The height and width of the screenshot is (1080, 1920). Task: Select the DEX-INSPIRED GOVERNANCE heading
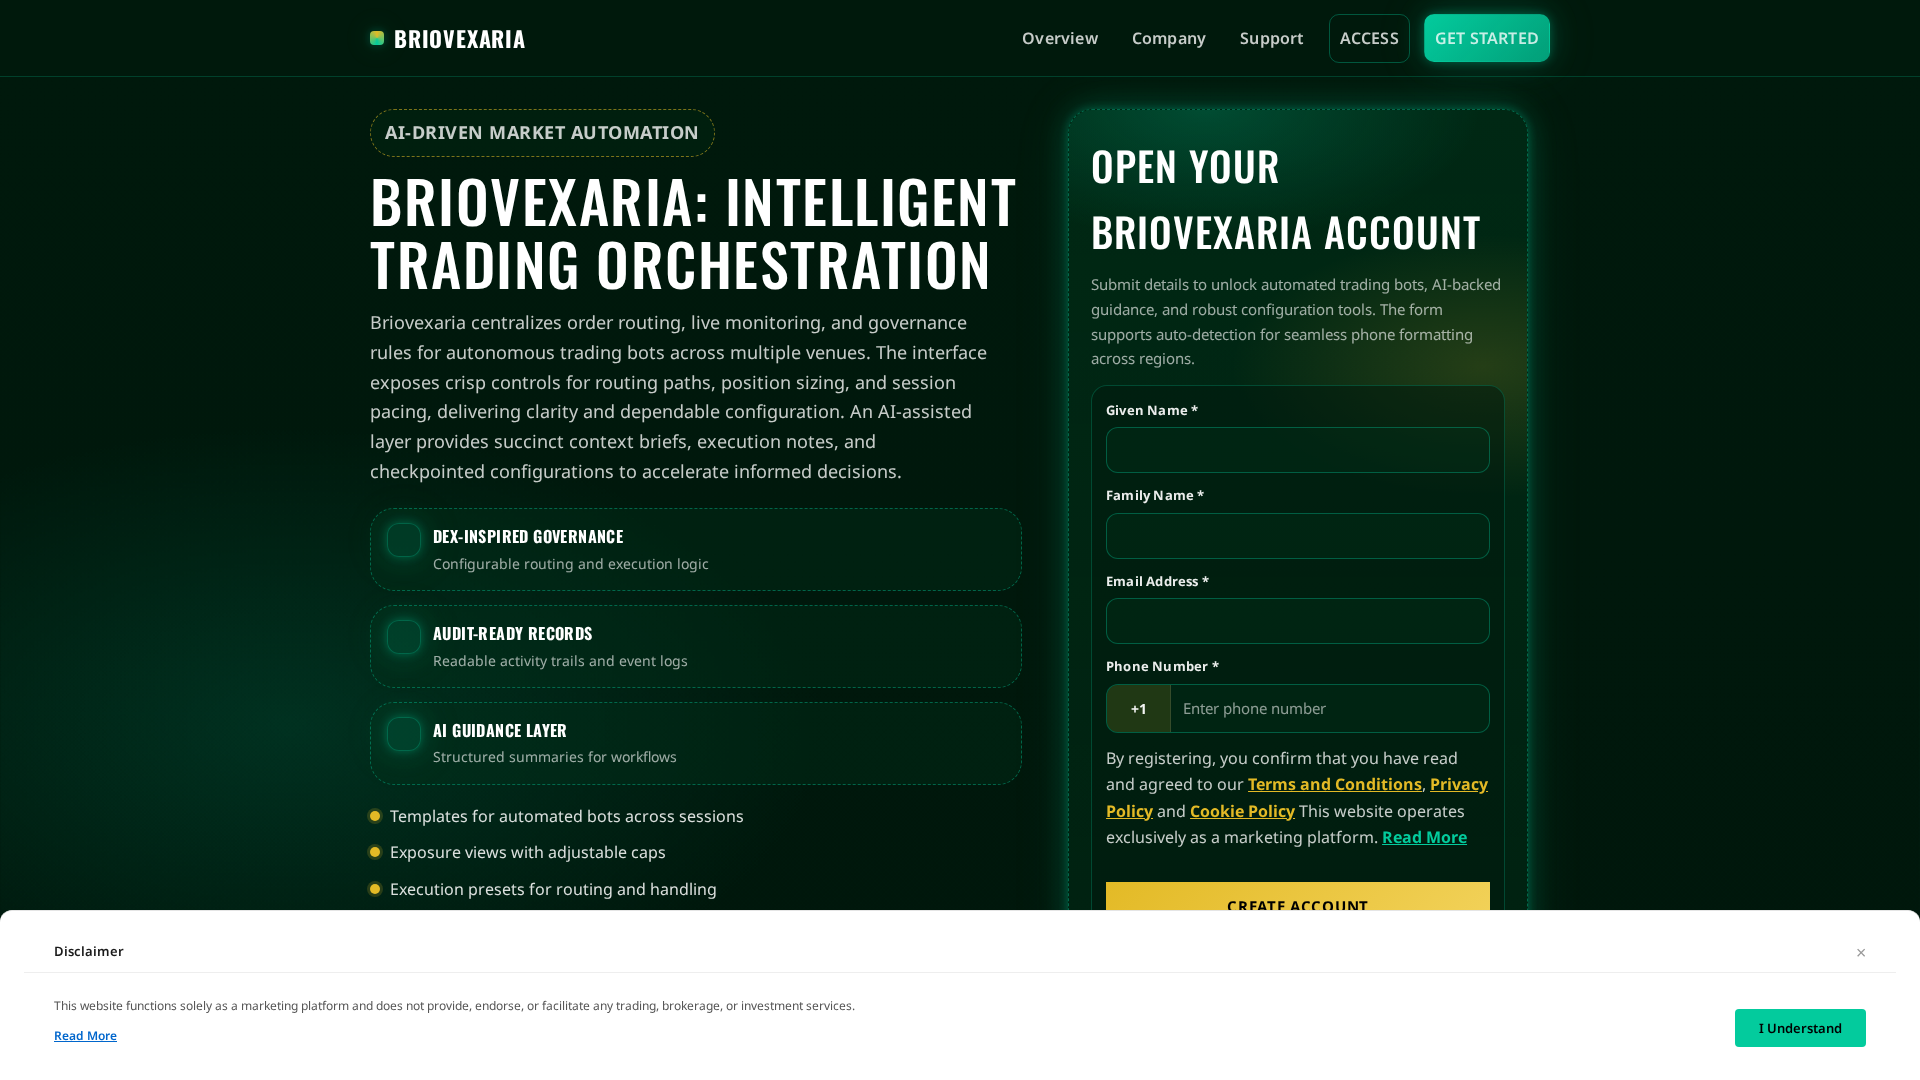[528, 536]
